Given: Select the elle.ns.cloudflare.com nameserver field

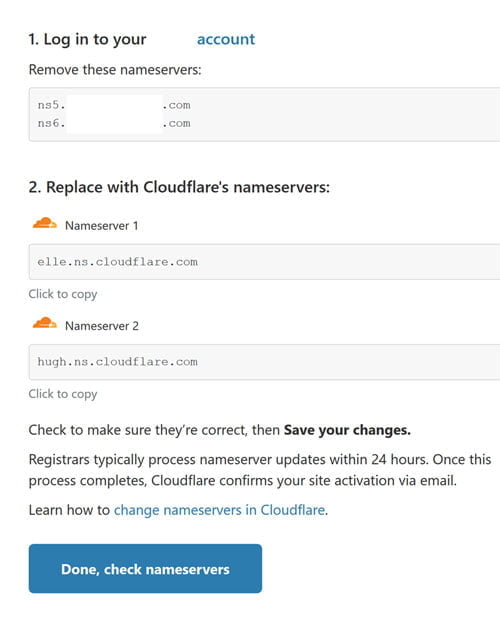Looking at the screenshot, I should click(264, 262).
